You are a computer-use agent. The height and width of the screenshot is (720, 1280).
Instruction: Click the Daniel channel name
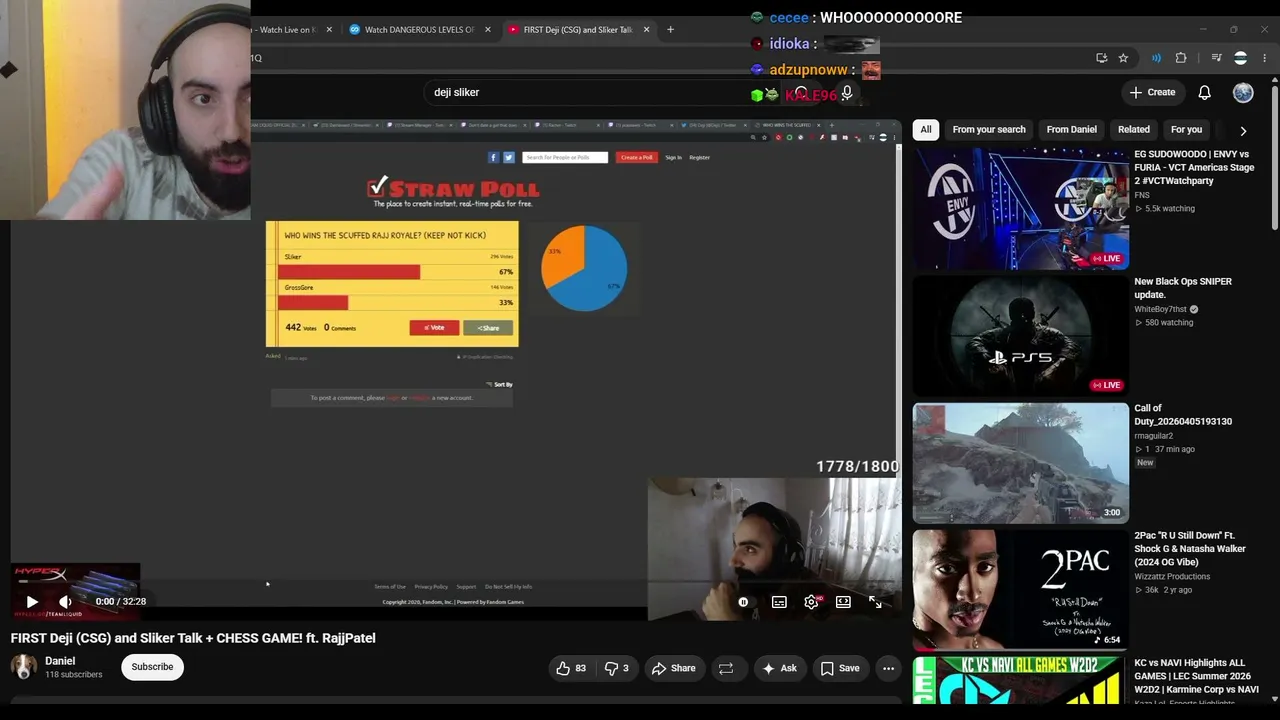[60, 661]
